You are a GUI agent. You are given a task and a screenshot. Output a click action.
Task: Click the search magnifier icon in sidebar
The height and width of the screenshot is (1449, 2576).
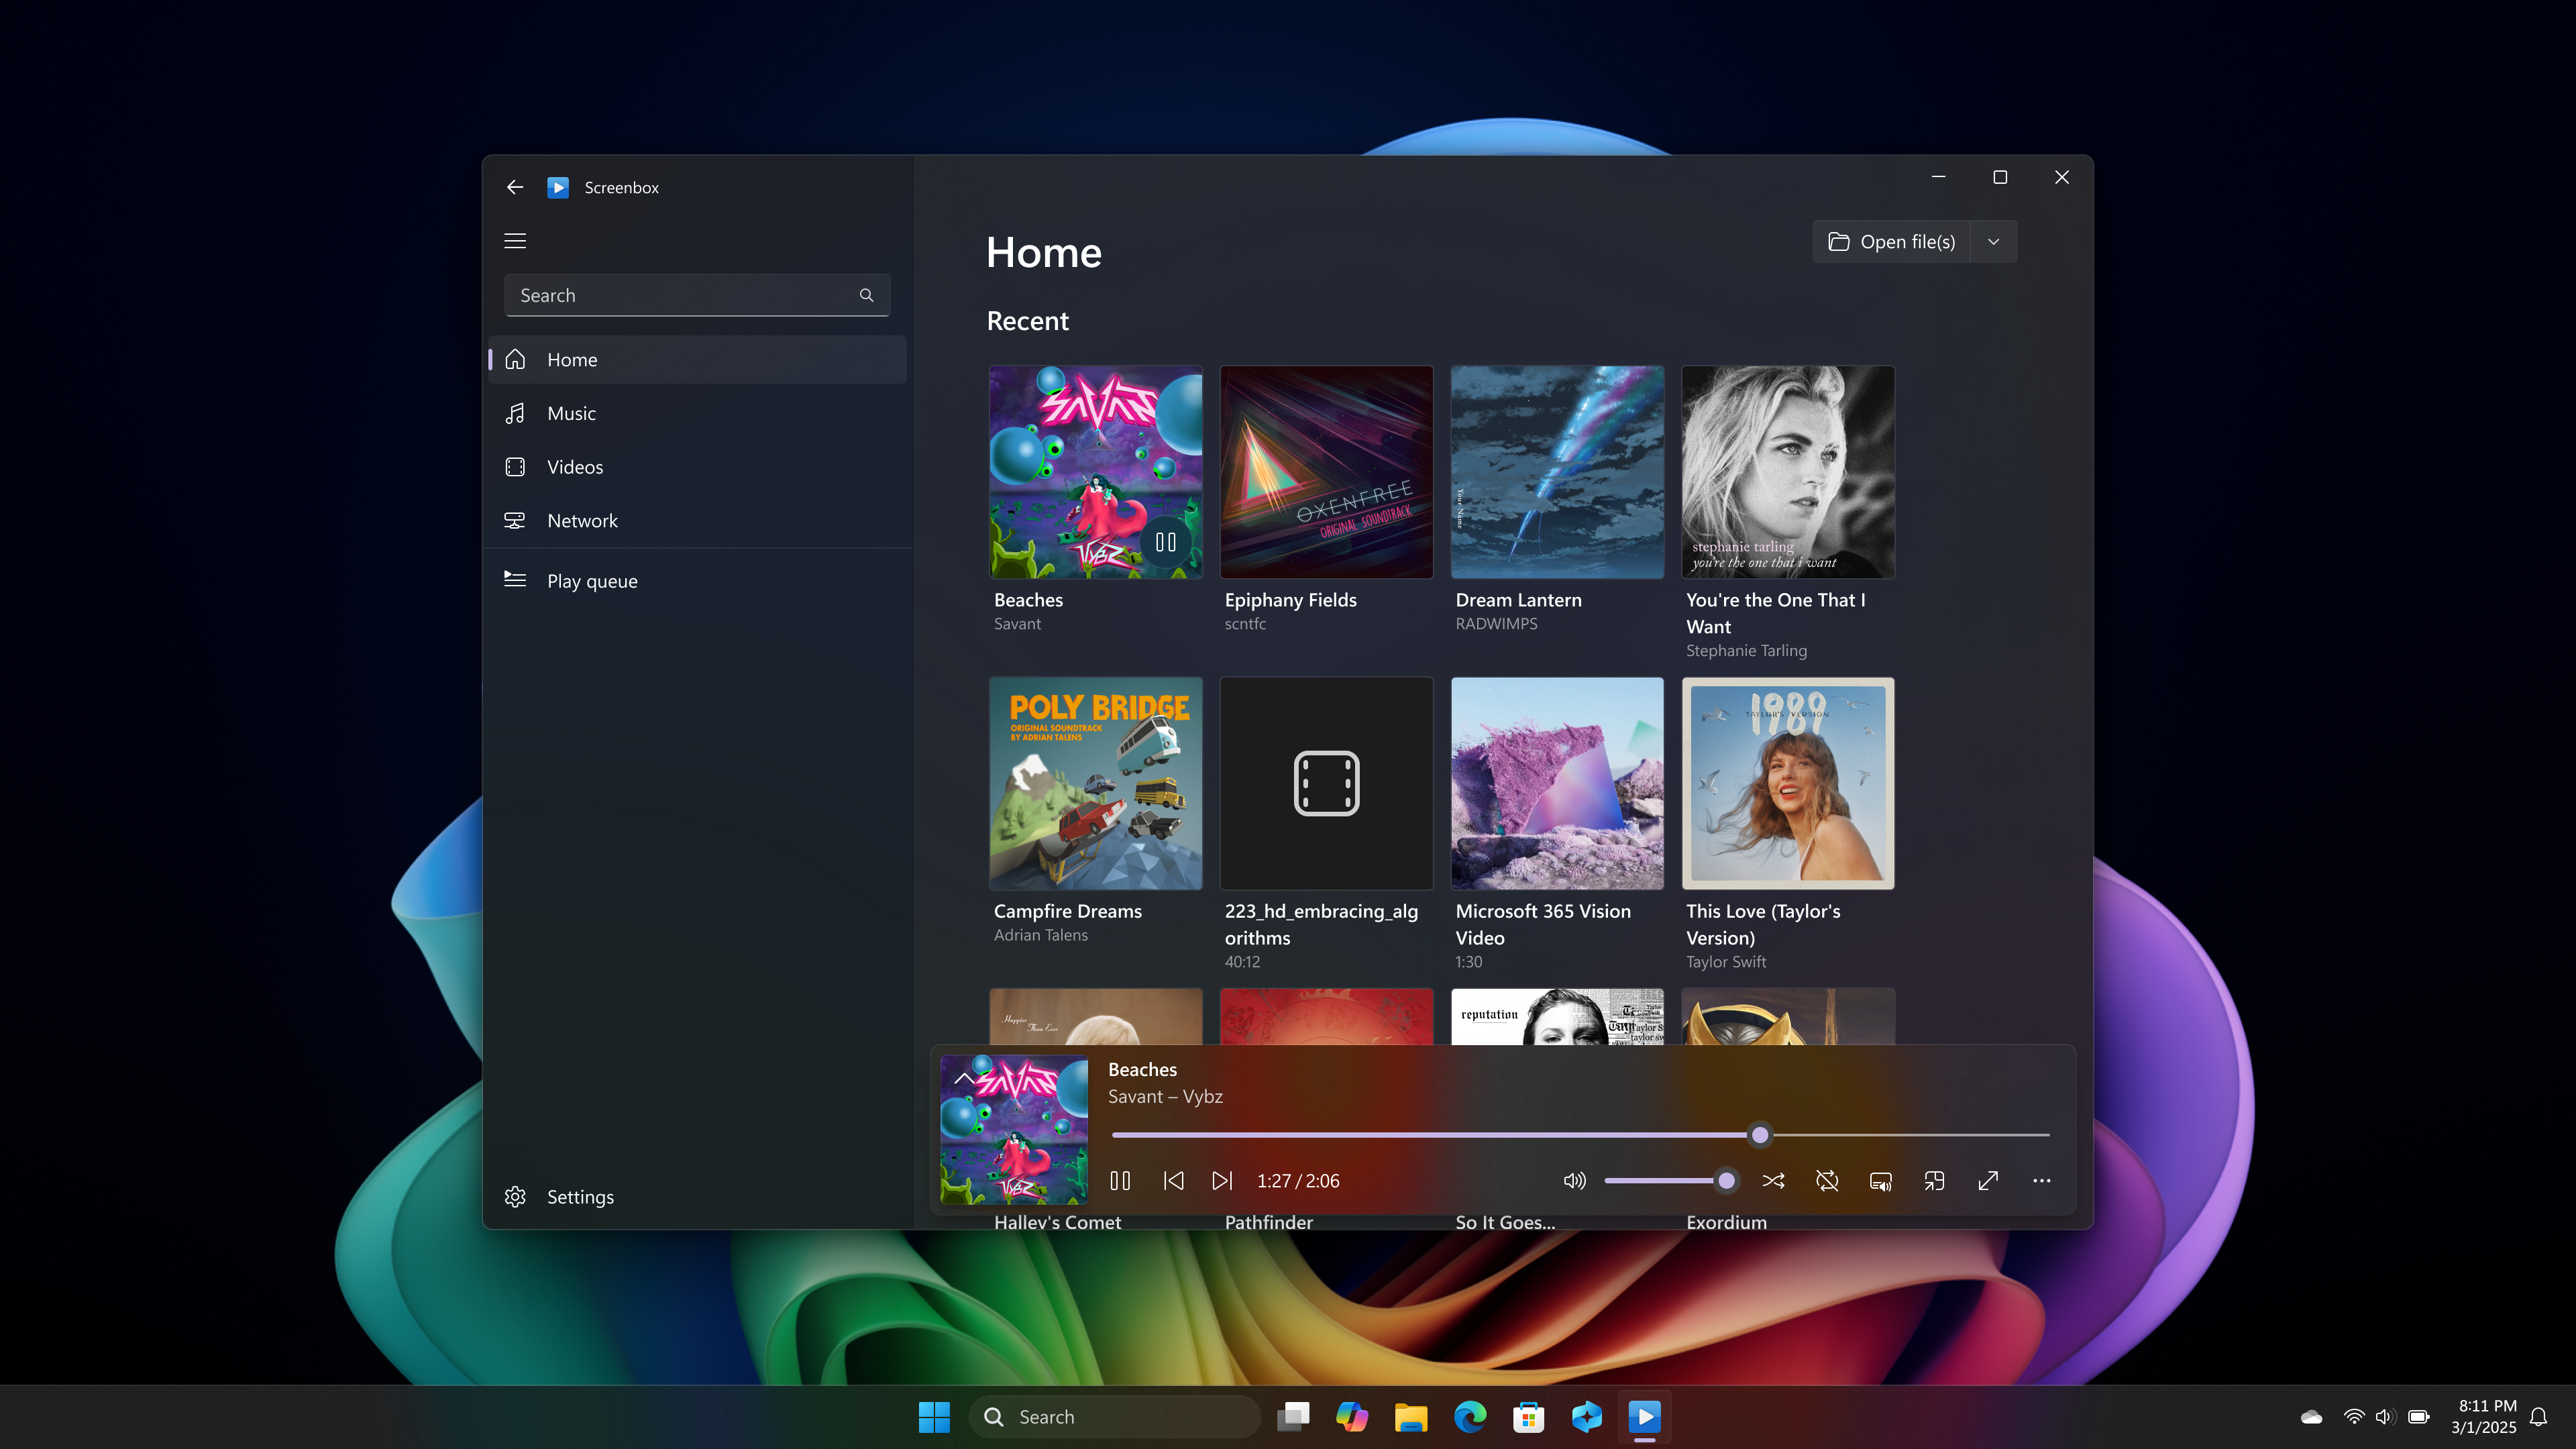pos(866,295)
